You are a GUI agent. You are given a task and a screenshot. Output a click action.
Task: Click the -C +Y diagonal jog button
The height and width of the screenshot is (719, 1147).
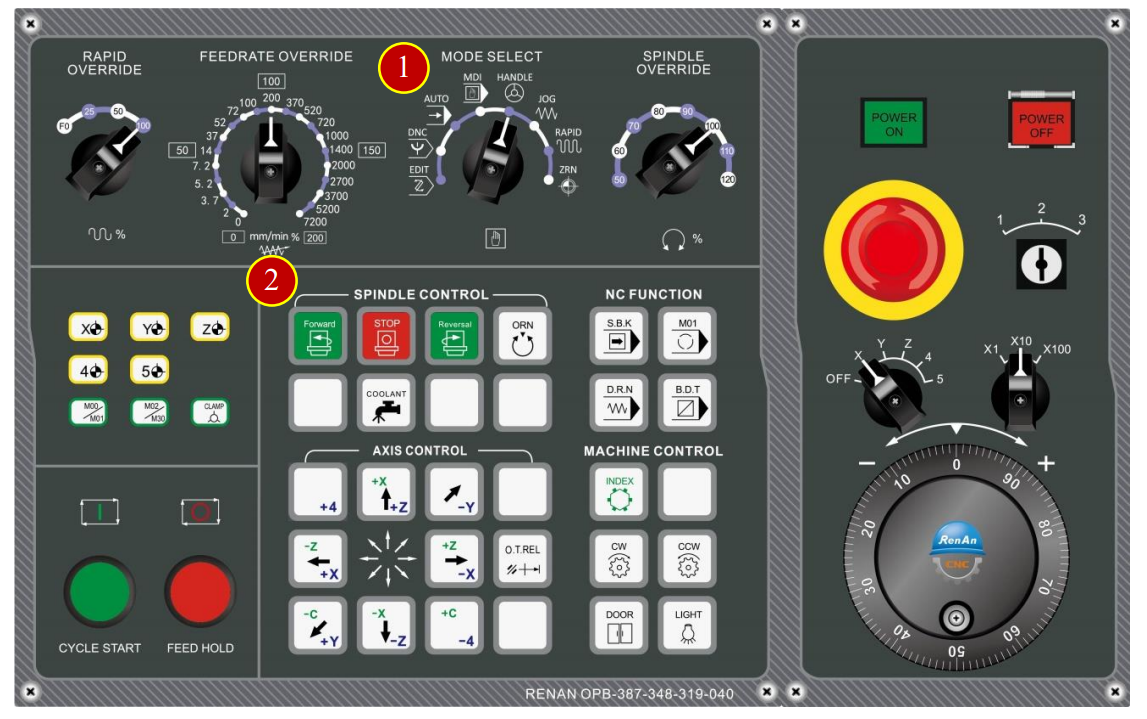coord(318,626)
